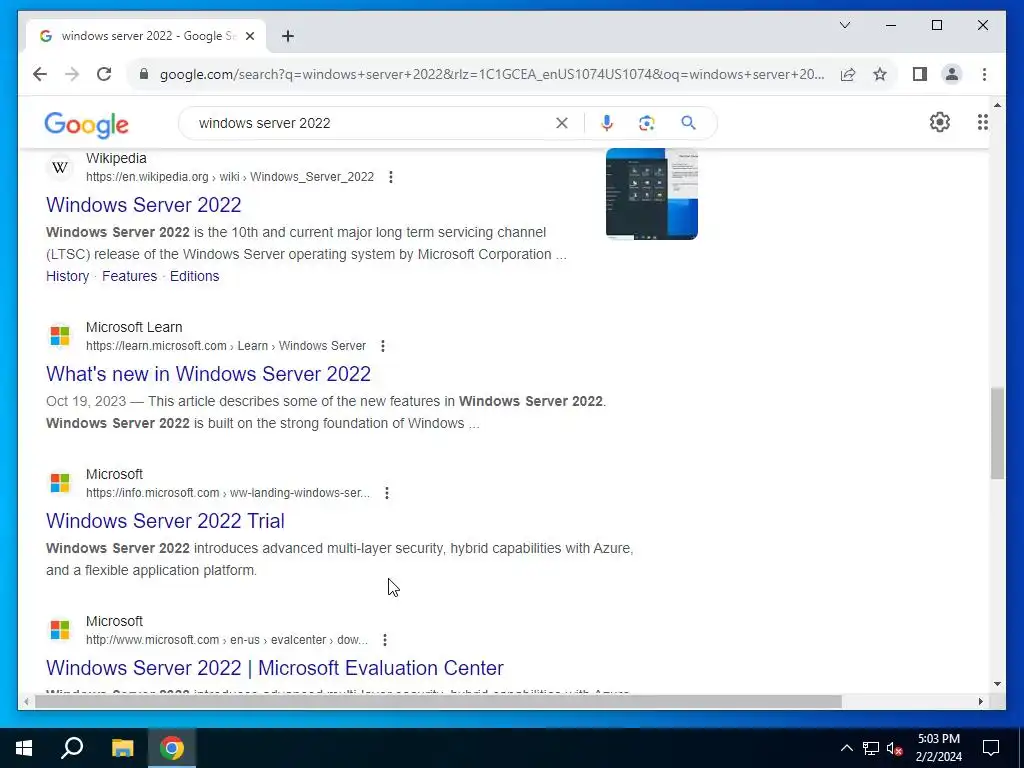The width and height of the screenshot is (1024, 768).
Task: Share this page from address bar
Action: [x=848, y=74]
